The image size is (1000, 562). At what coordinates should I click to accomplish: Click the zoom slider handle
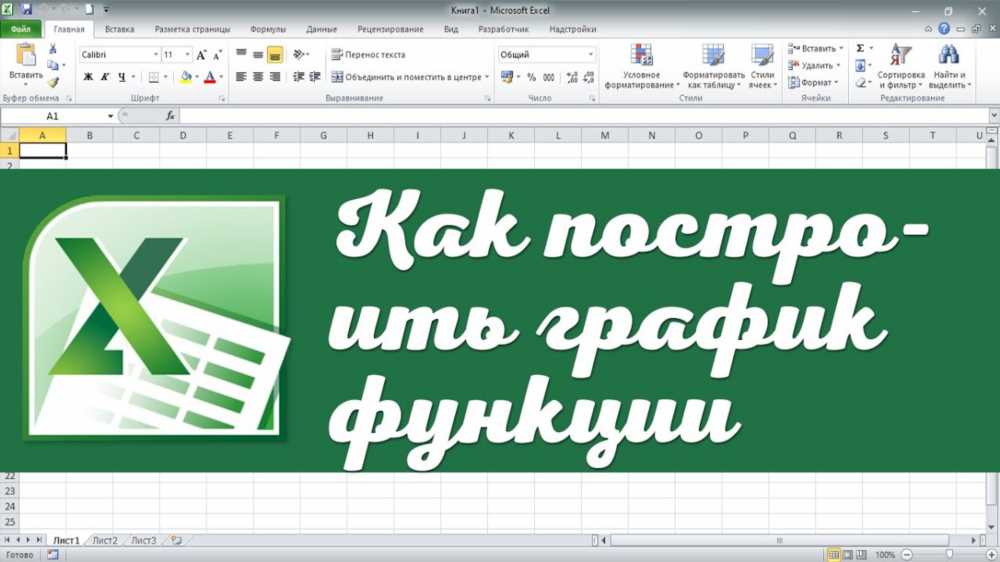click(x=949, y=555)
